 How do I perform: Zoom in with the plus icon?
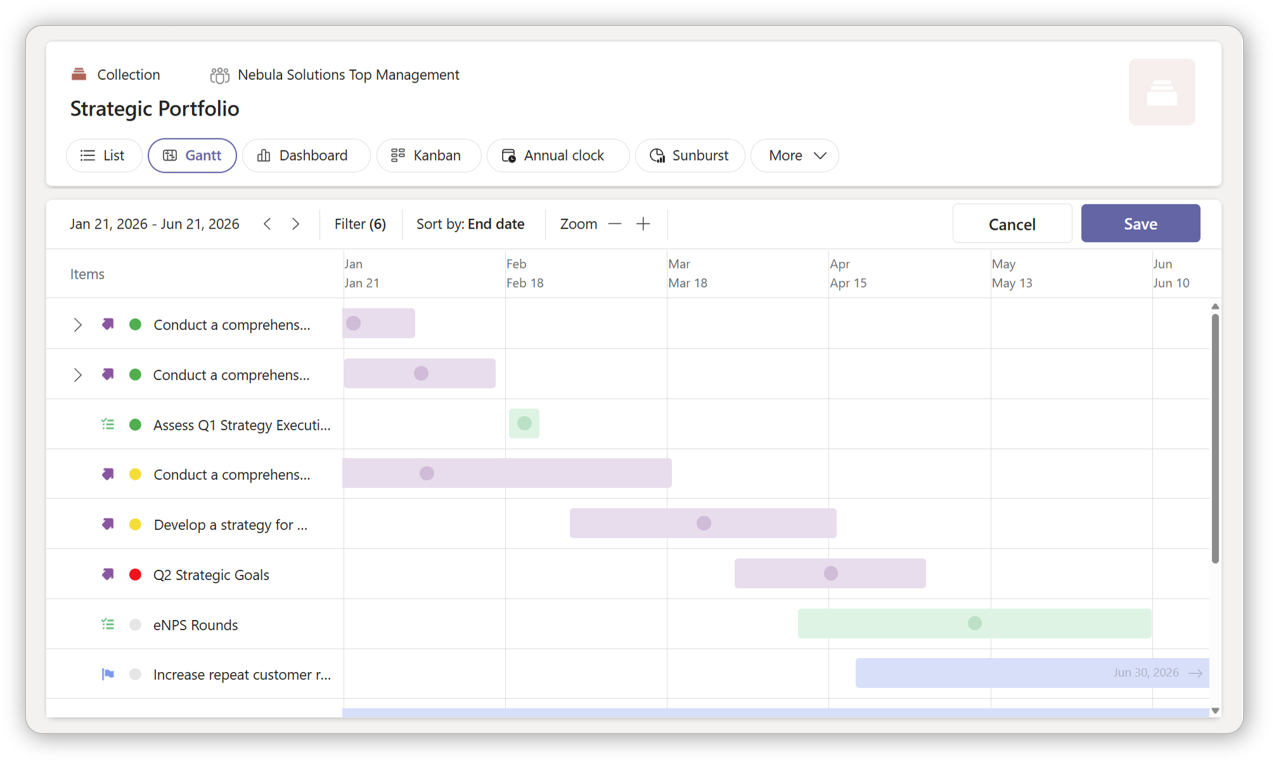tap(643, 224)
